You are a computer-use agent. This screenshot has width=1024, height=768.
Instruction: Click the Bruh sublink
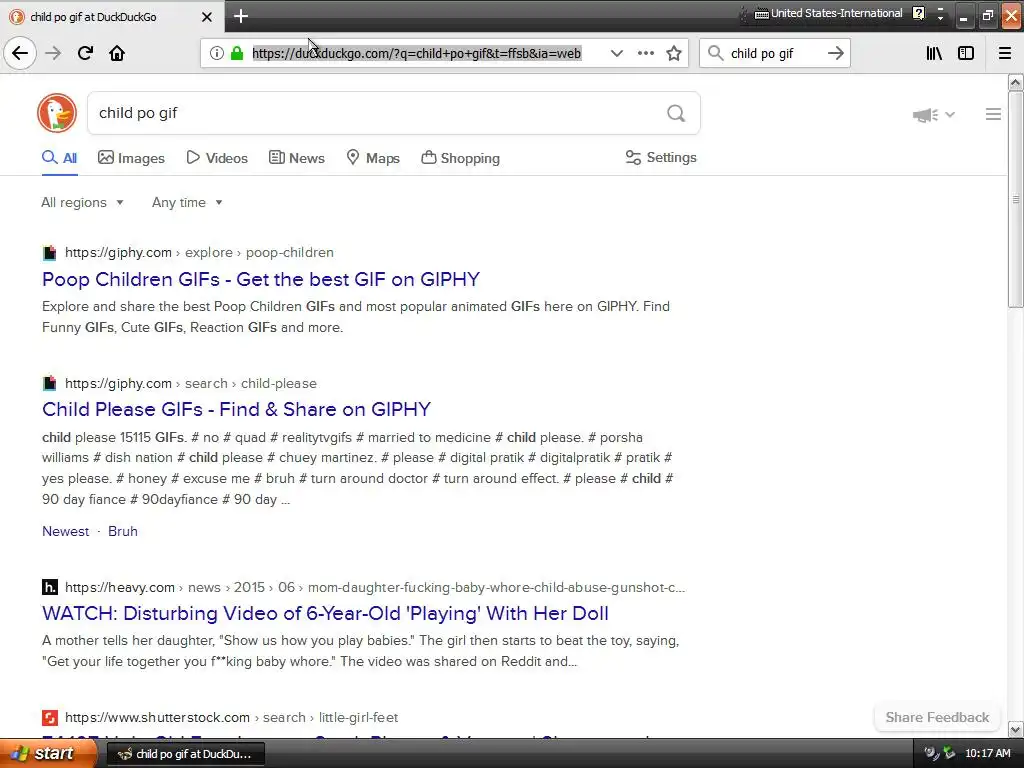coord(123,532)
